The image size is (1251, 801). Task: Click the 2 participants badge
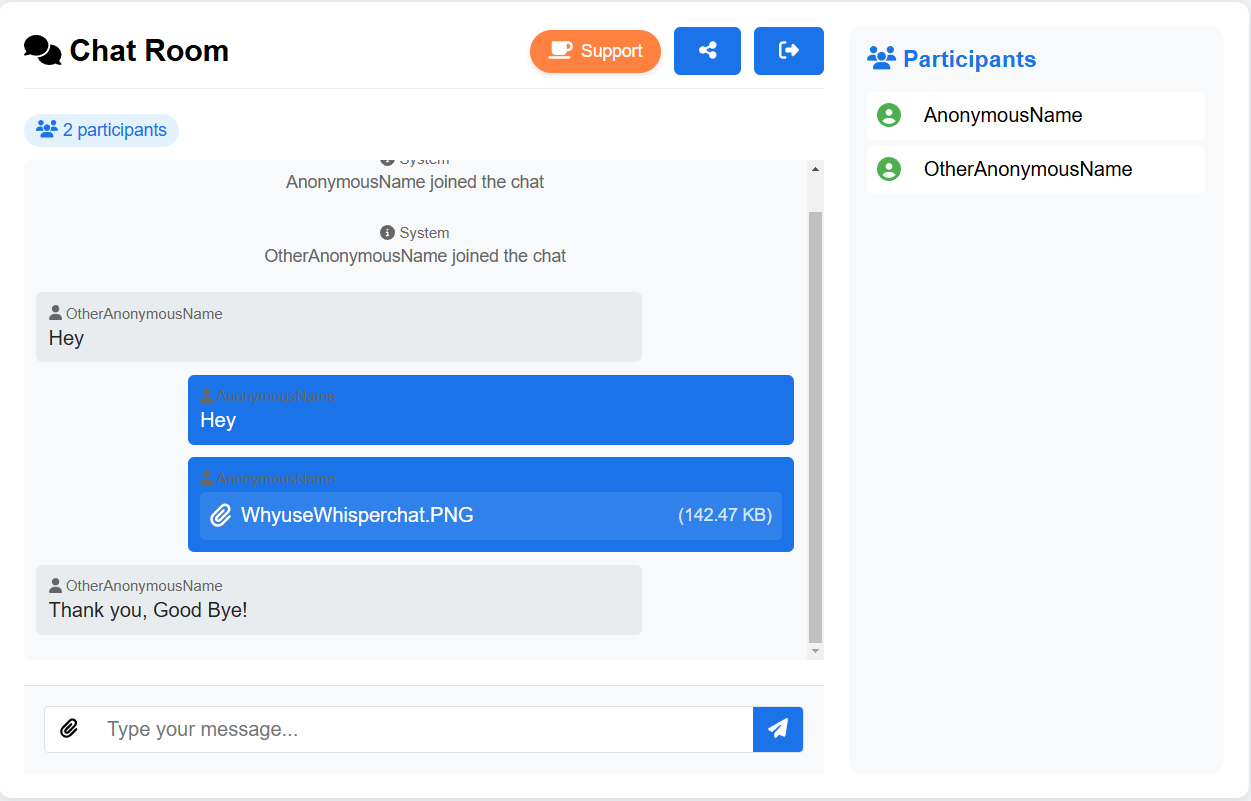(x=101, y=130)
